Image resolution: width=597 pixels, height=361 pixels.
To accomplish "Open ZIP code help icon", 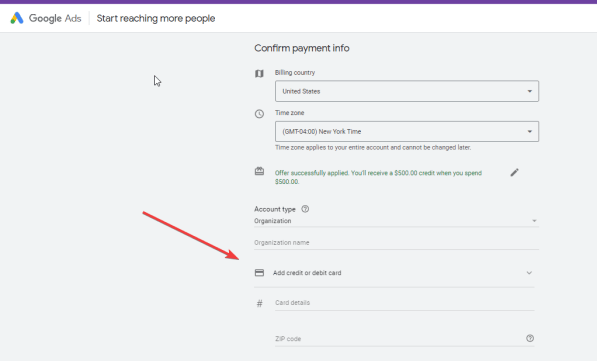I will tap(530, 338).
